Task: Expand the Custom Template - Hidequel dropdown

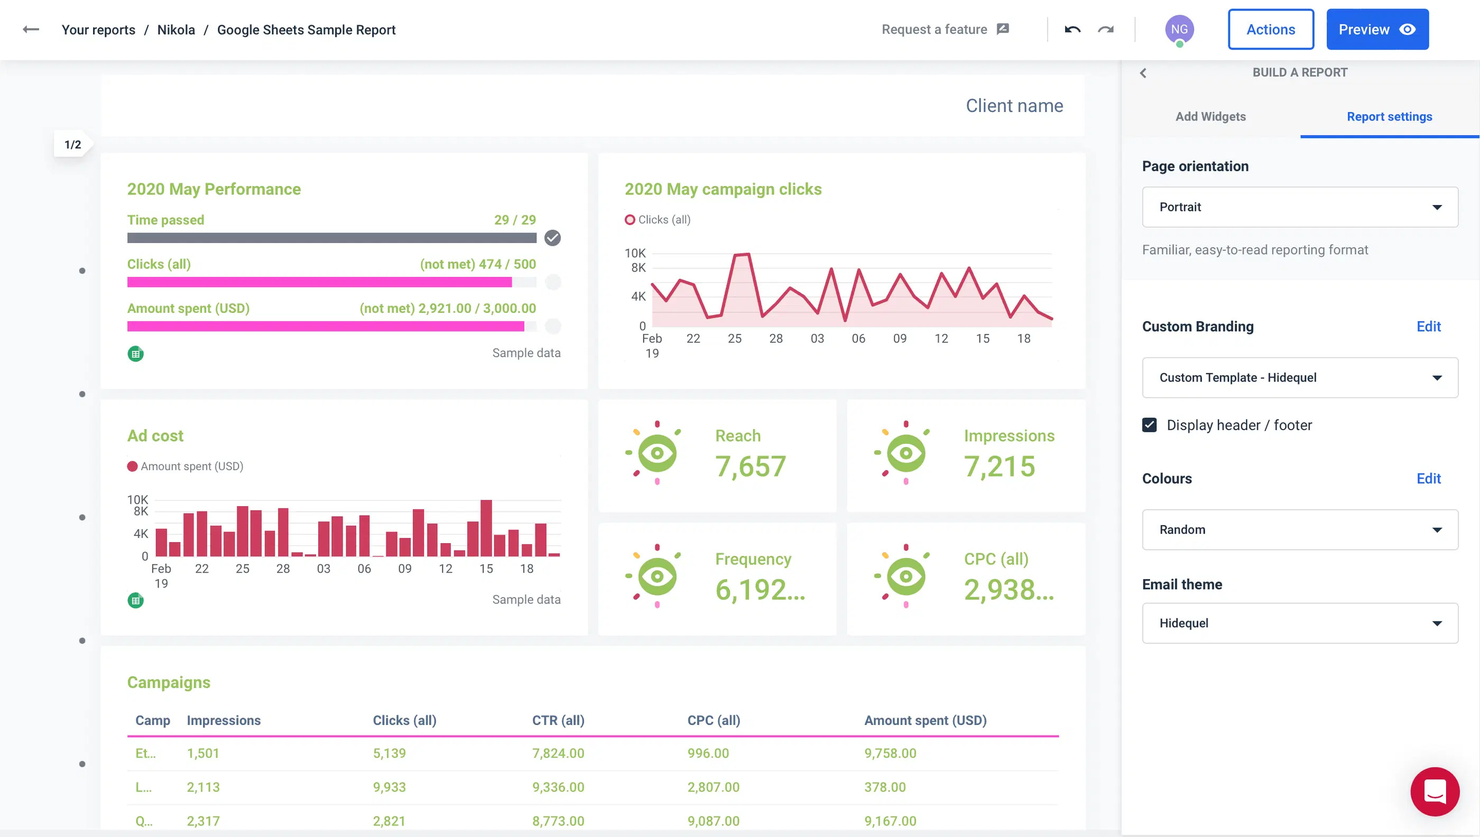Action: click(x=1299, y=378)
